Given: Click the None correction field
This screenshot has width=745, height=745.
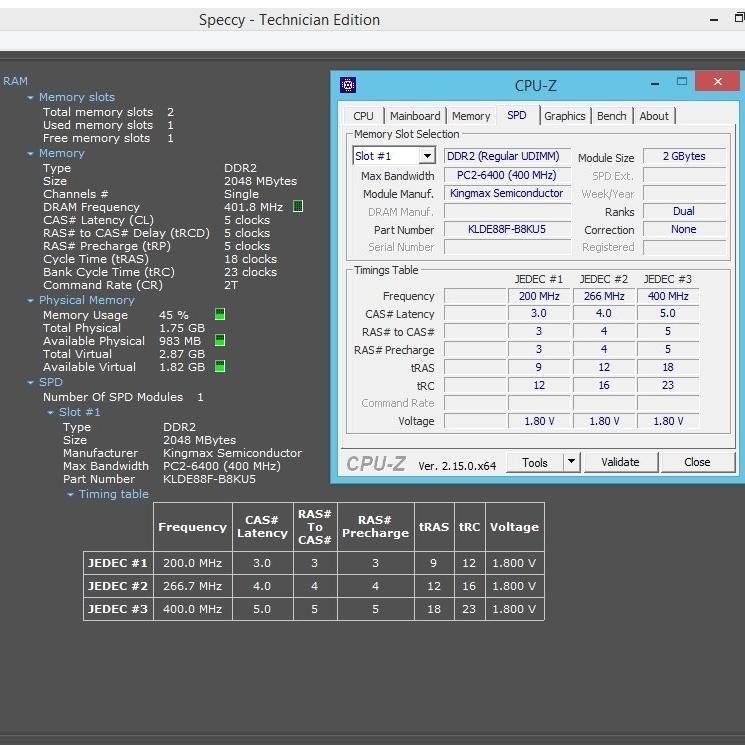Looking at the screenshot, I should [684, 229].
